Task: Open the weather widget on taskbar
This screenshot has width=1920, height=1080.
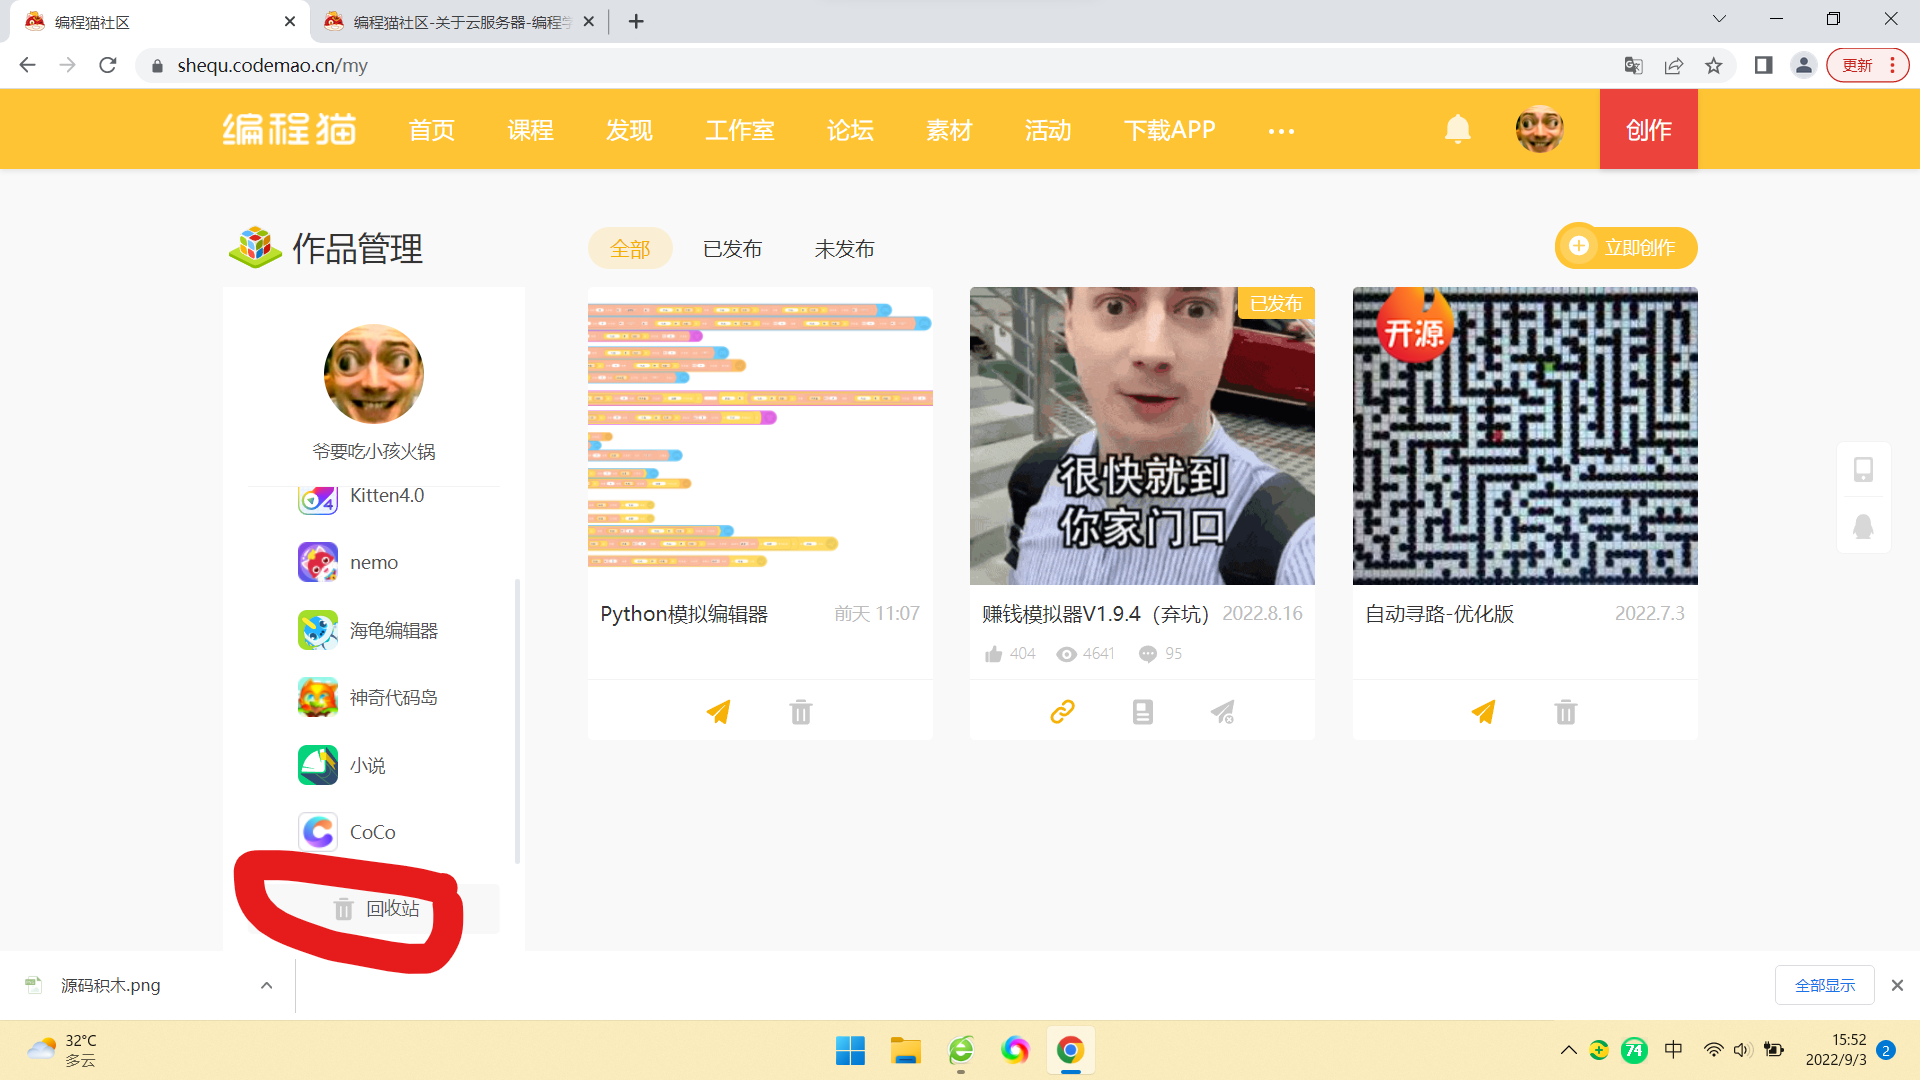Action: [62, 1050]
